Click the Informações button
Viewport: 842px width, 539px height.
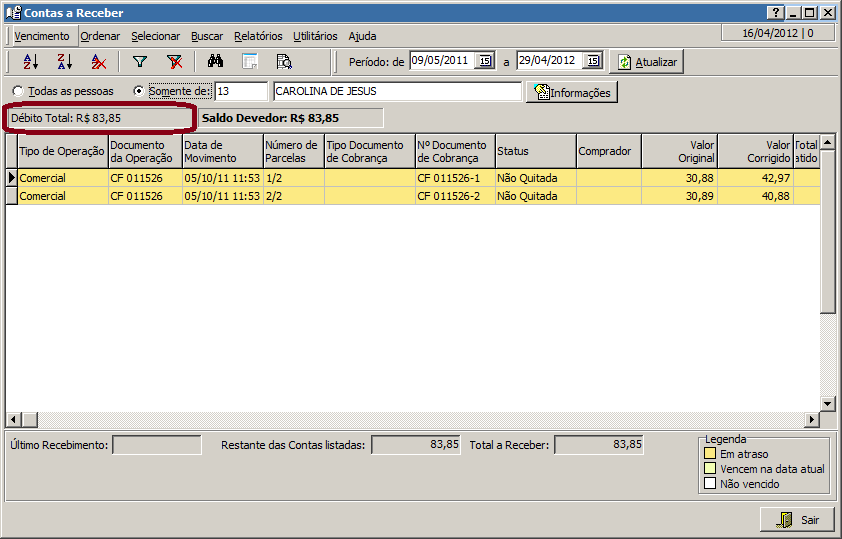click(572, 92)
